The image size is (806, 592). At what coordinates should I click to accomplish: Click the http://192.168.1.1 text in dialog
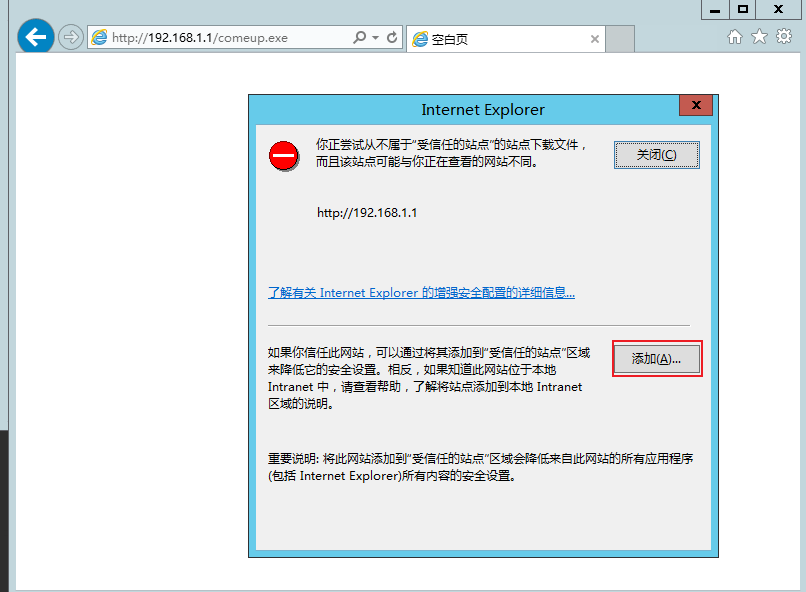pos(367,213)
